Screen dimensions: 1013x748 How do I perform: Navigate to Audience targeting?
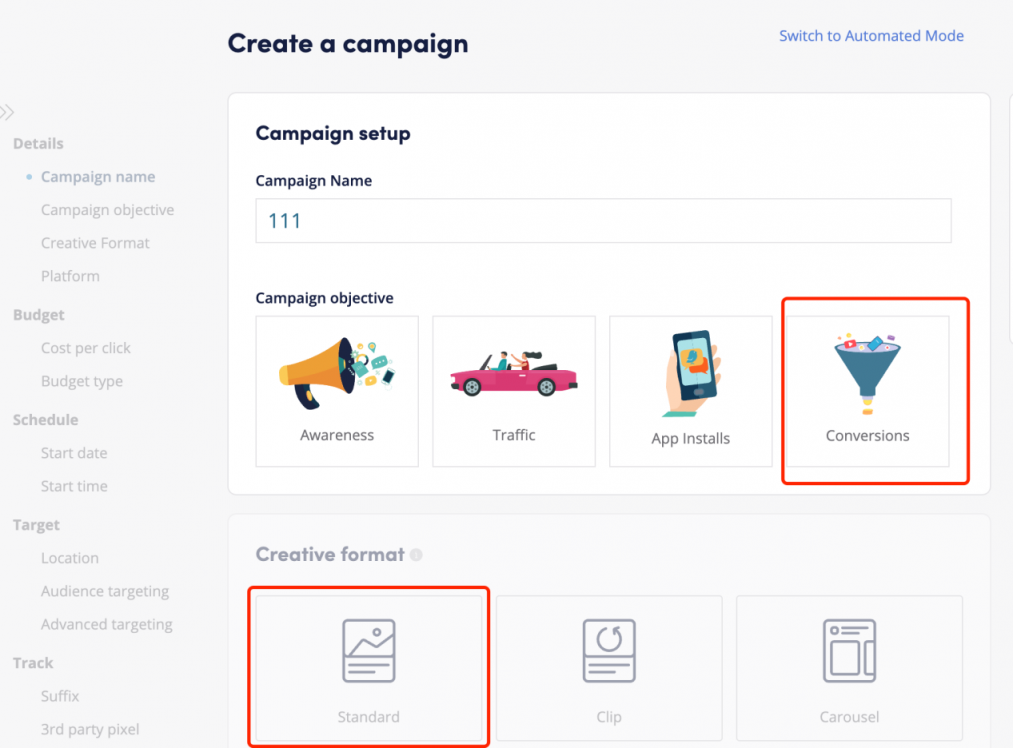105,591
